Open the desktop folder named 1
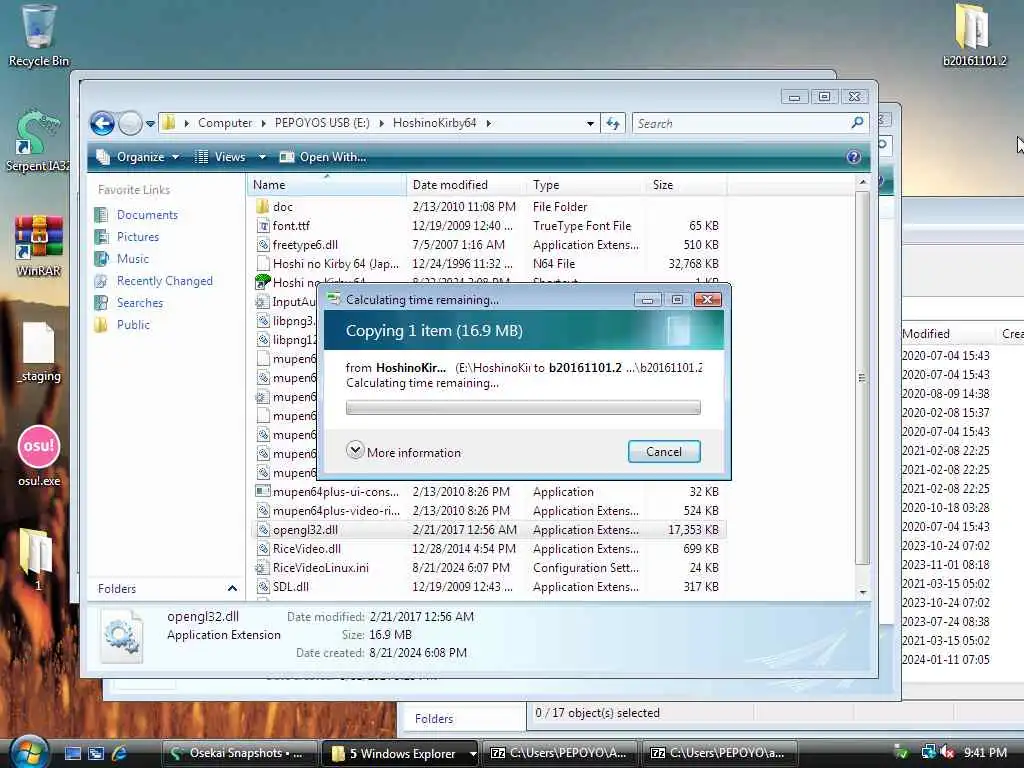The width and height of the screenshot is (1024, 768). click(x=37, y=560)
